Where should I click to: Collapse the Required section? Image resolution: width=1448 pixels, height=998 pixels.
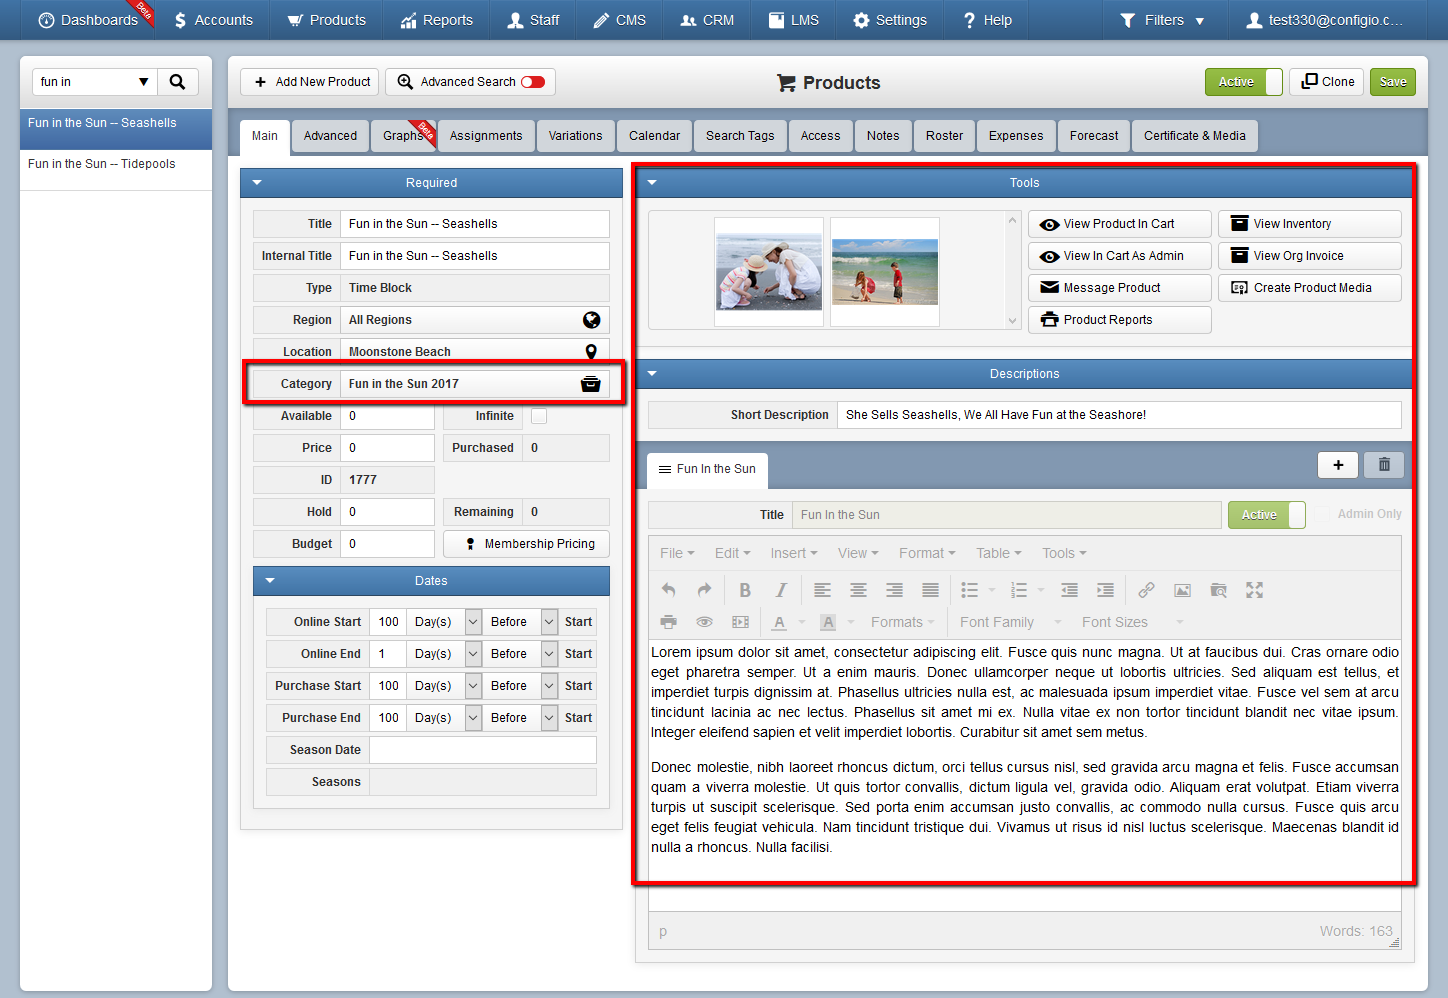tap(257, 183)
